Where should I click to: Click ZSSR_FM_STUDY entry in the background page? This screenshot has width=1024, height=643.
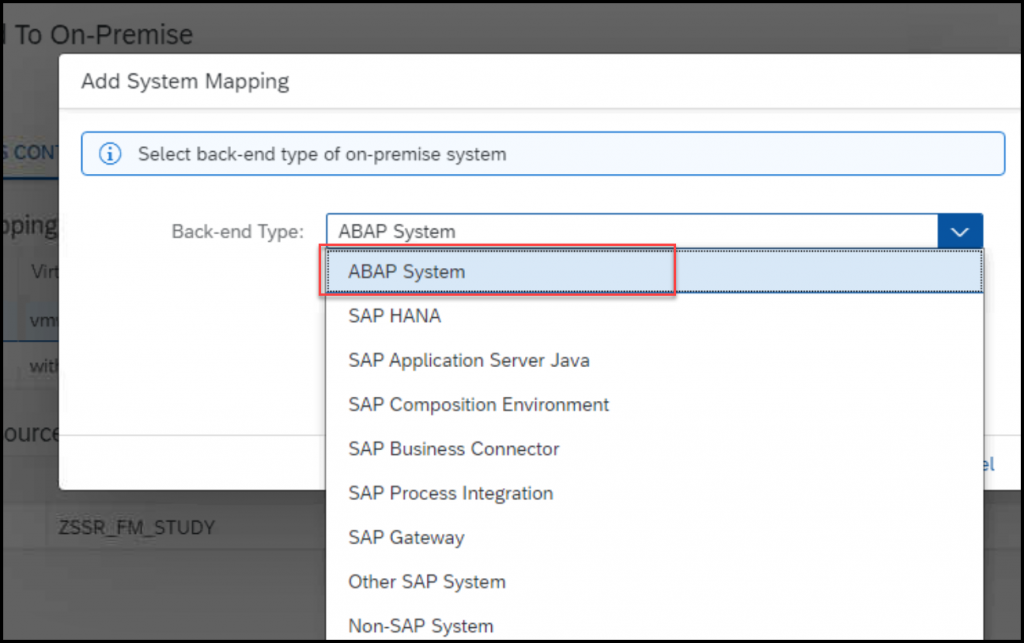pos(136,527)
